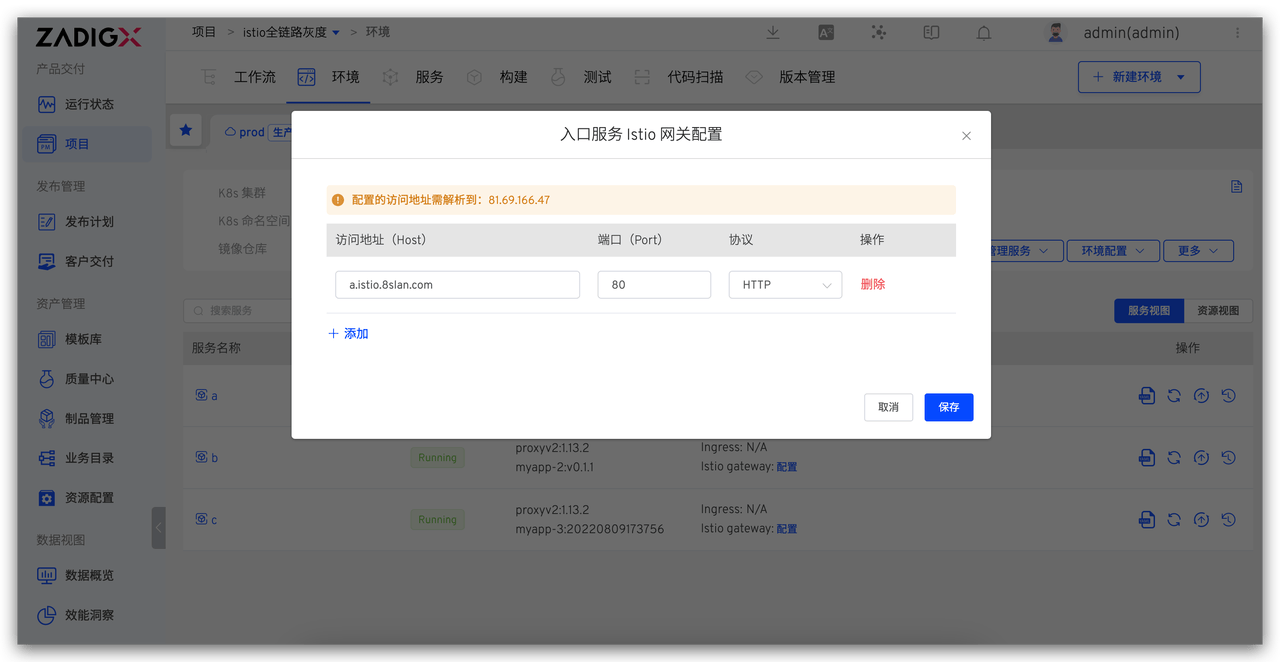
Task: Collapse the left sidebar handle
Action: [x=158, y=528]
